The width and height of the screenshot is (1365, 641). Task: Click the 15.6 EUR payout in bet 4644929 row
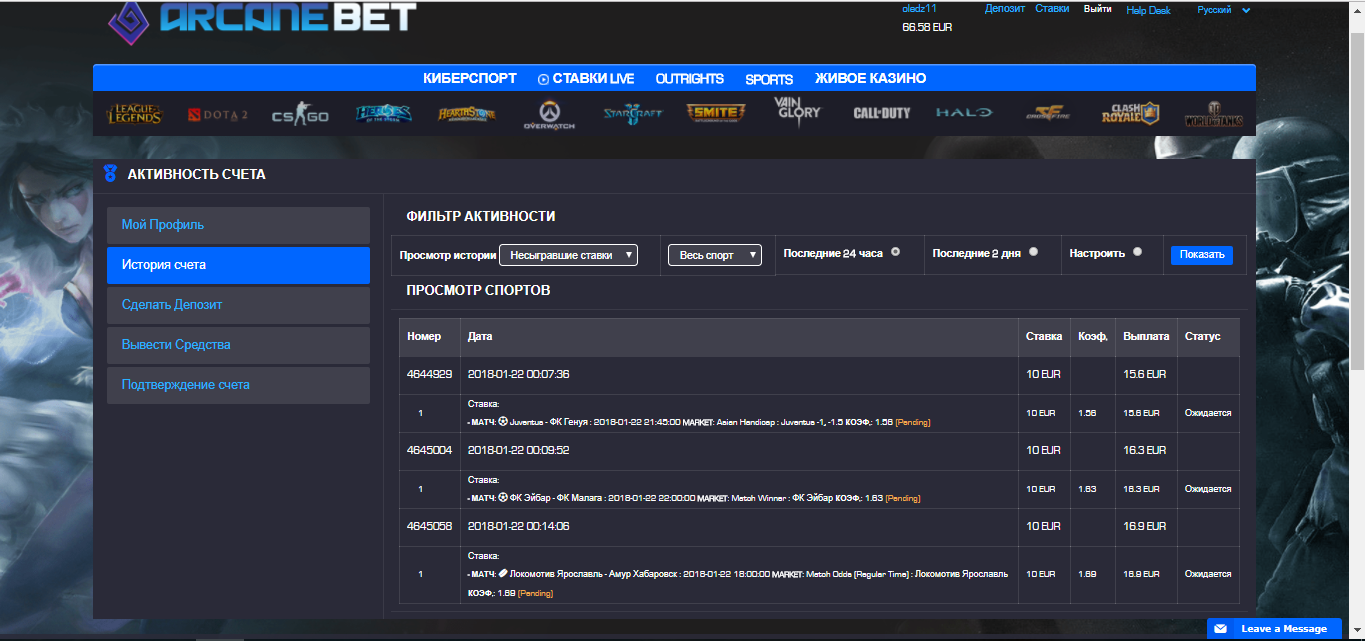1145,374
